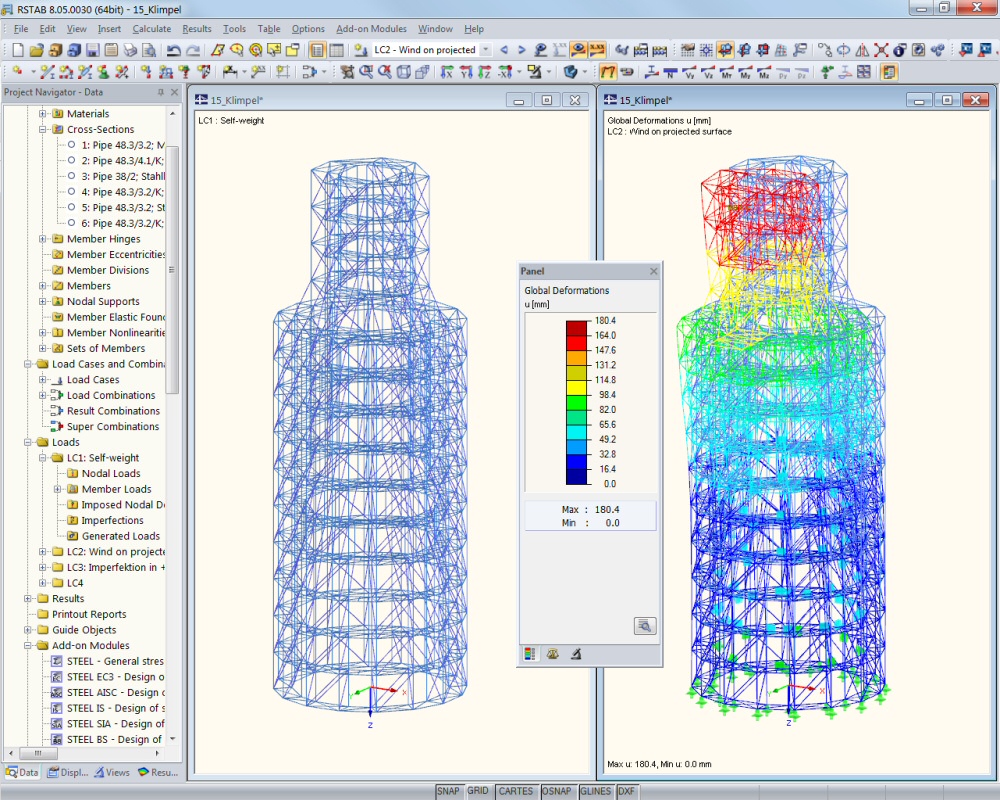
Task: Open Printout Reports in navigator
Action: point(82,614)
